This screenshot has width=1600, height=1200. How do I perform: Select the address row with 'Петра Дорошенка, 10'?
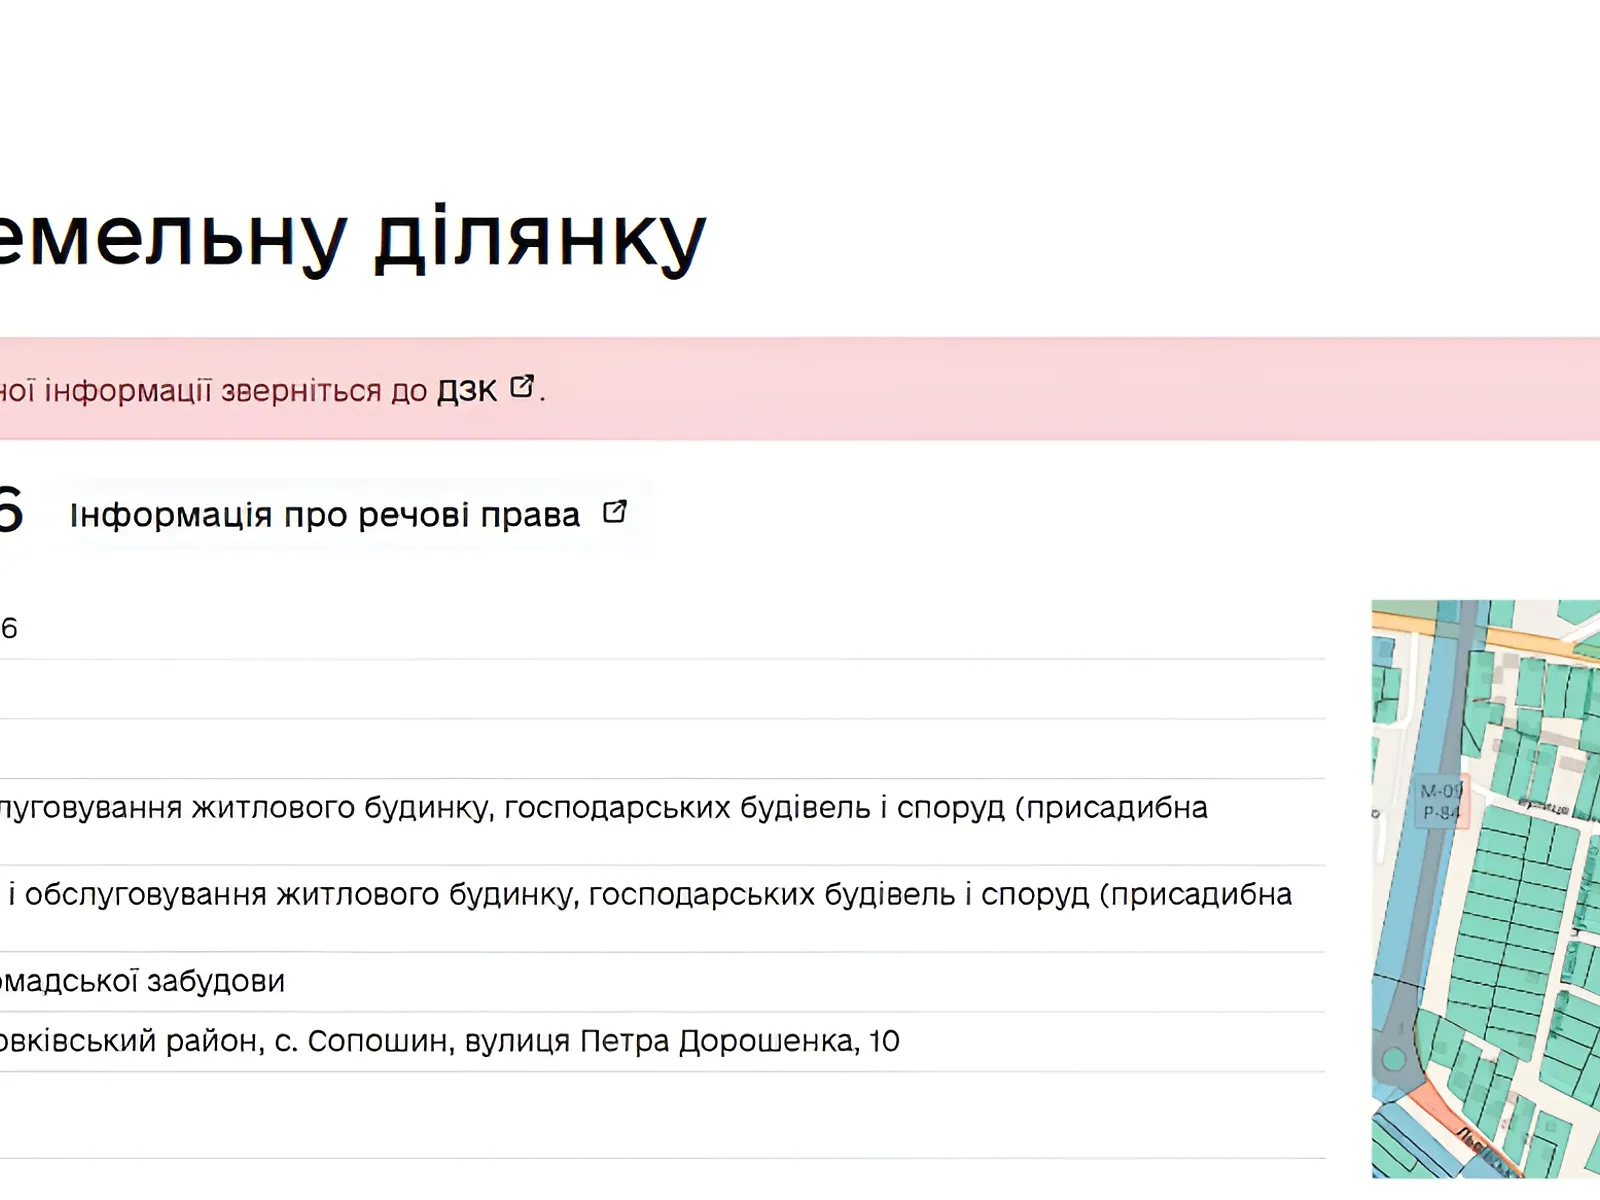coord(450,1042)
